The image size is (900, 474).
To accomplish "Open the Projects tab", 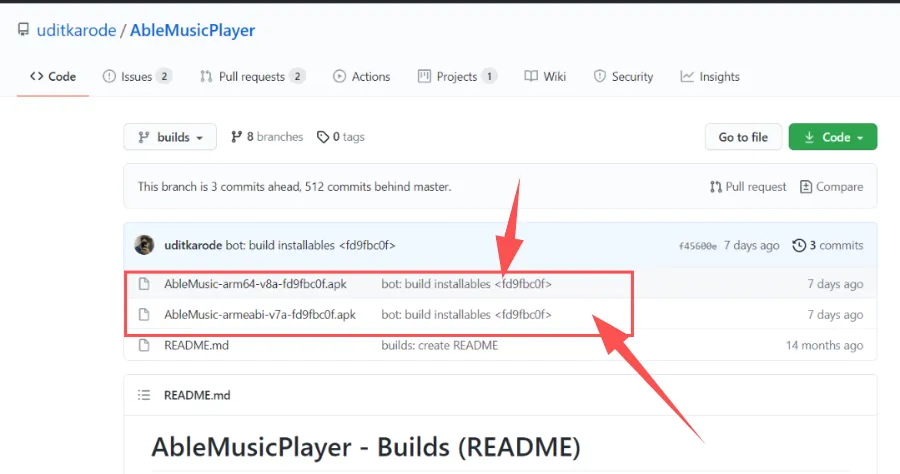I will (457, 76).
